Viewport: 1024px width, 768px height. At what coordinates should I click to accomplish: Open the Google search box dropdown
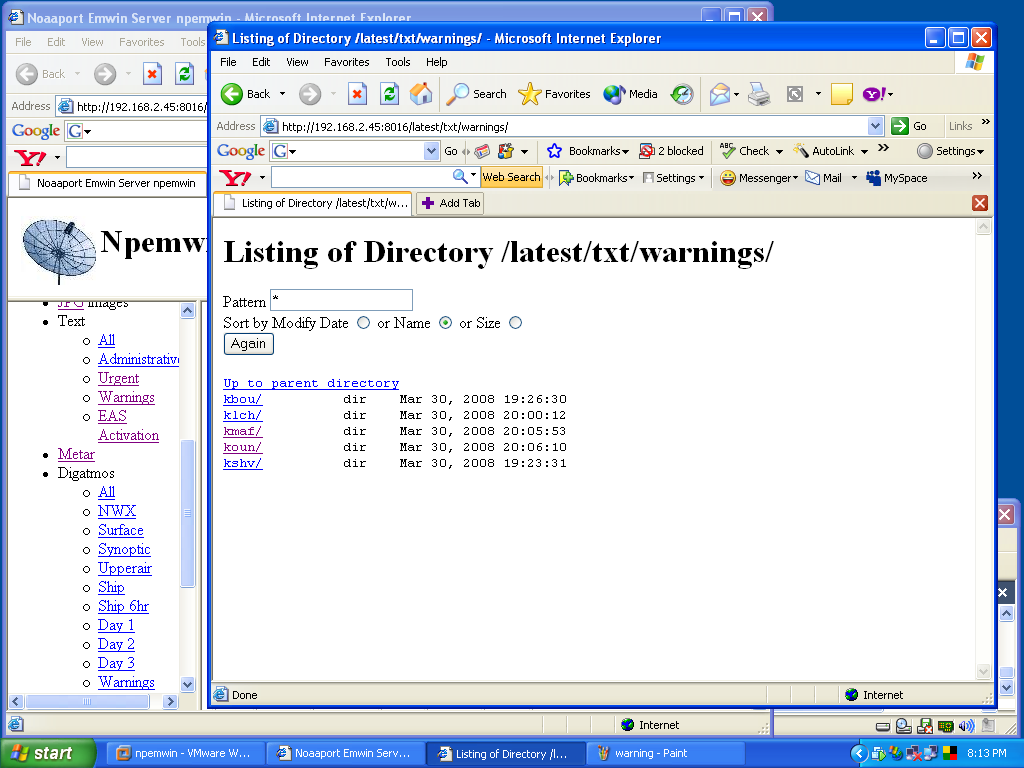pos(431,151)
